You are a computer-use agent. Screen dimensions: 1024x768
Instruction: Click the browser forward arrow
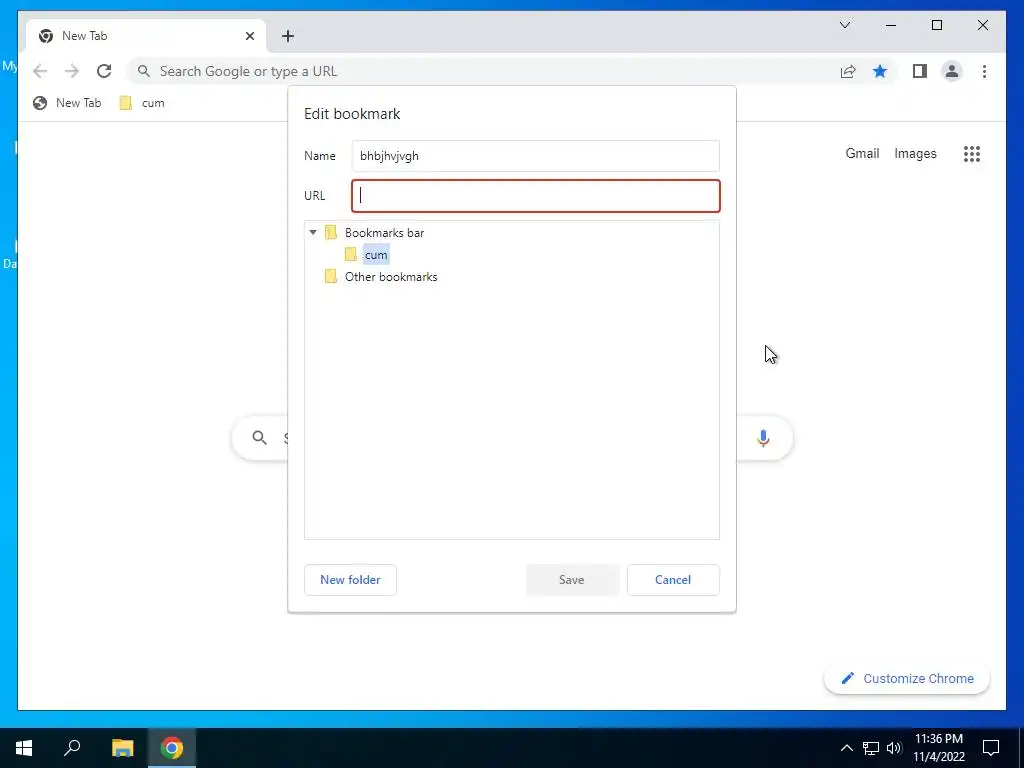72,71
